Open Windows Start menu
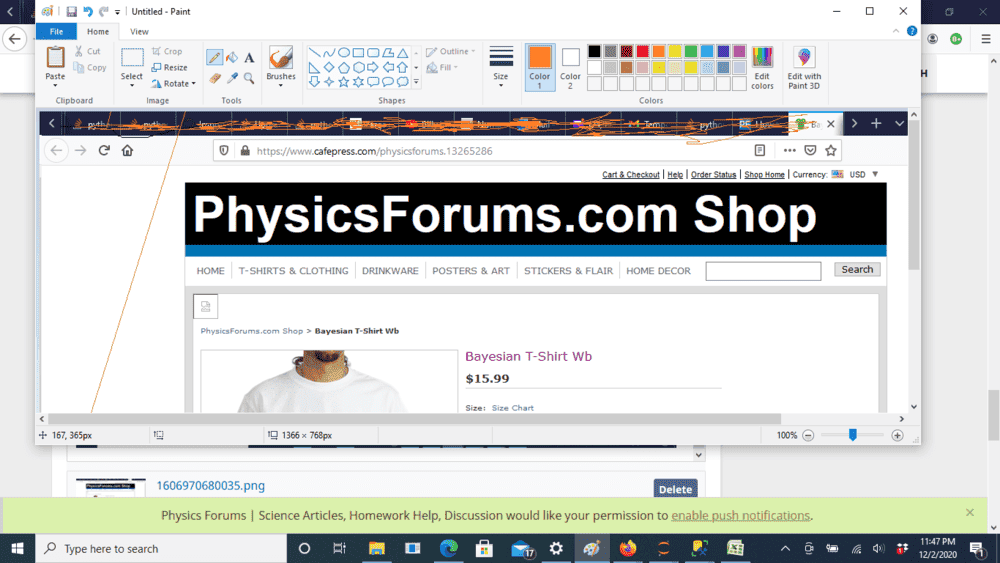 17,548
